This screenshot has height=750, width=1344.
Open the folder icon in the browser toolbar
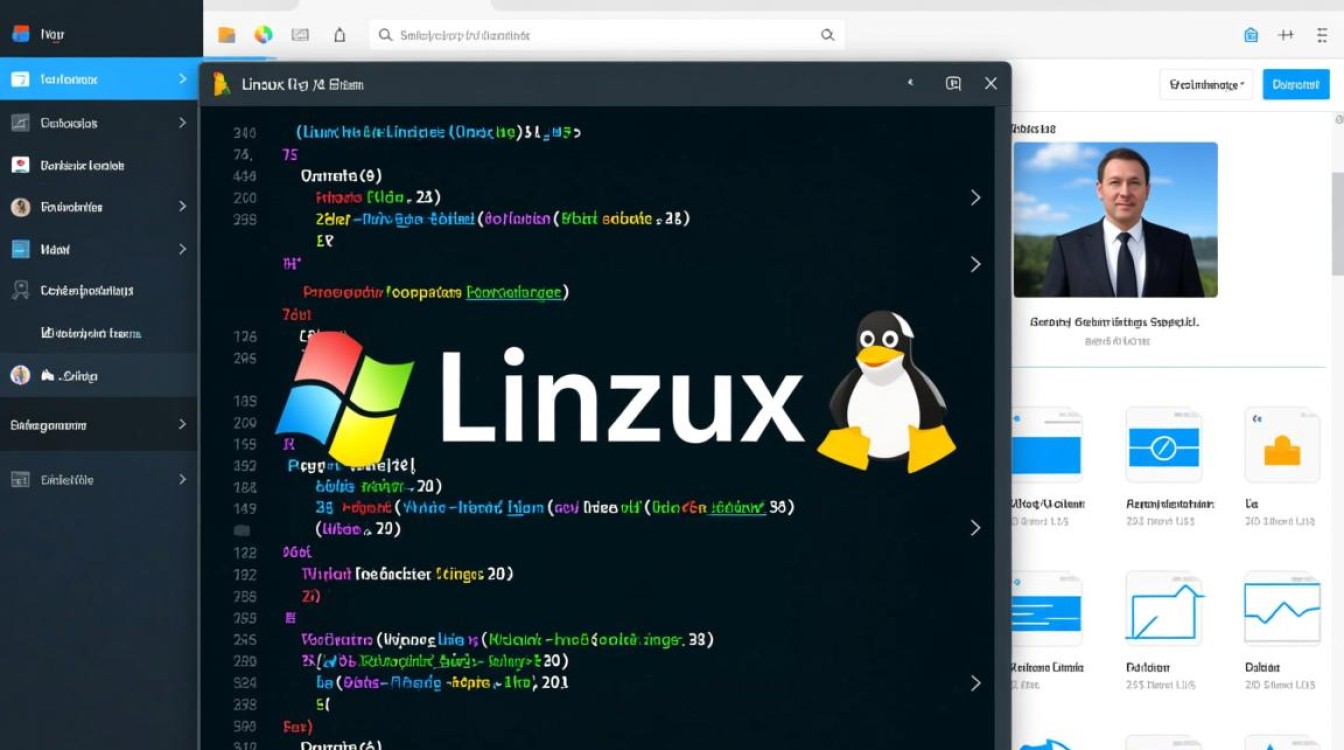225,33
